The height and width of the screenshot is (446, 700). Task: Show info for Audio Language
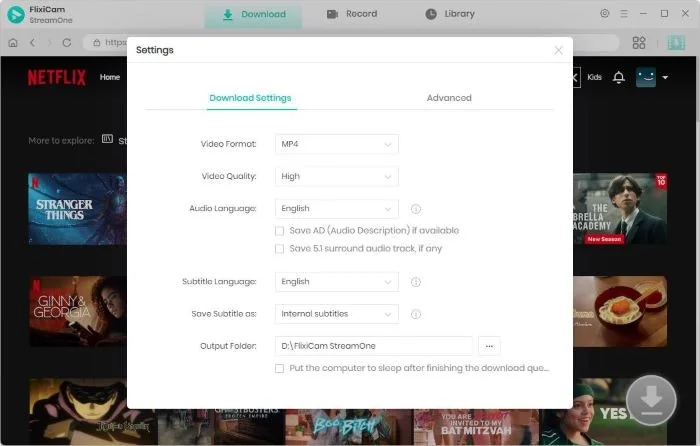(416, 209)
